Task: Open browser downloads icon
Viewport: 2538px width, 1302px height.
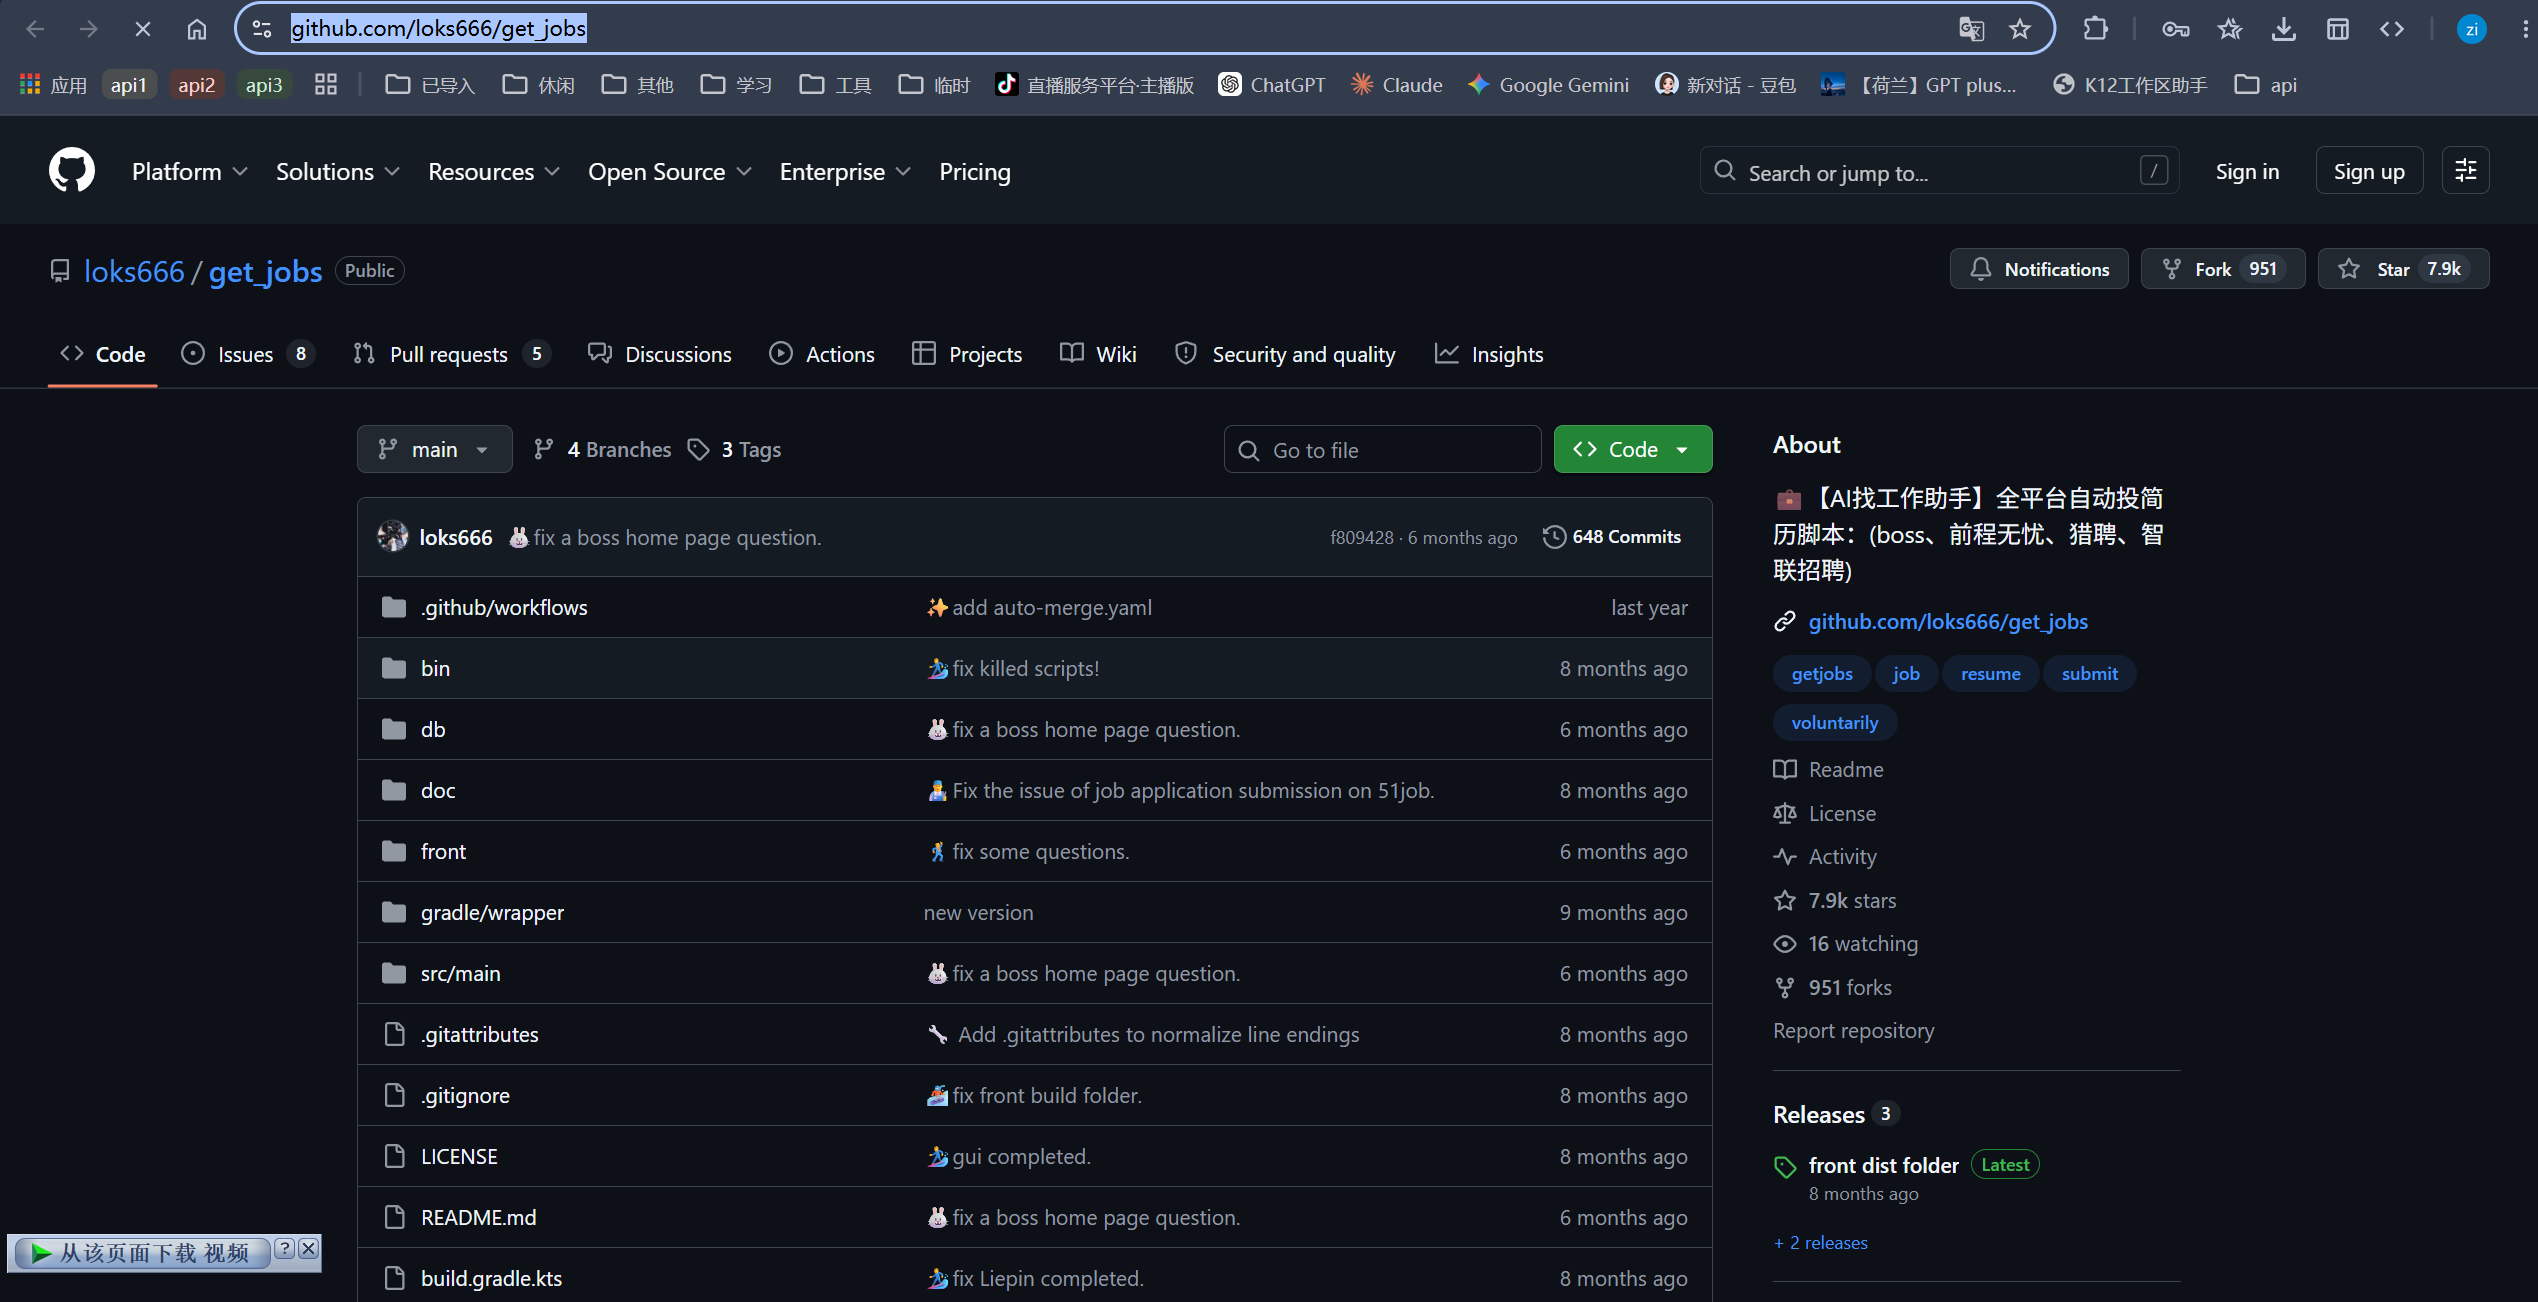Action: [x=2284, y=29]
